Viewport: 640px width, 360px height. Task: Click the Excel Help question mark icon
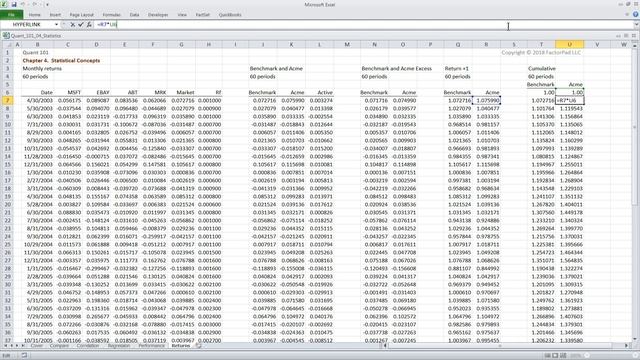pos(636,14)
